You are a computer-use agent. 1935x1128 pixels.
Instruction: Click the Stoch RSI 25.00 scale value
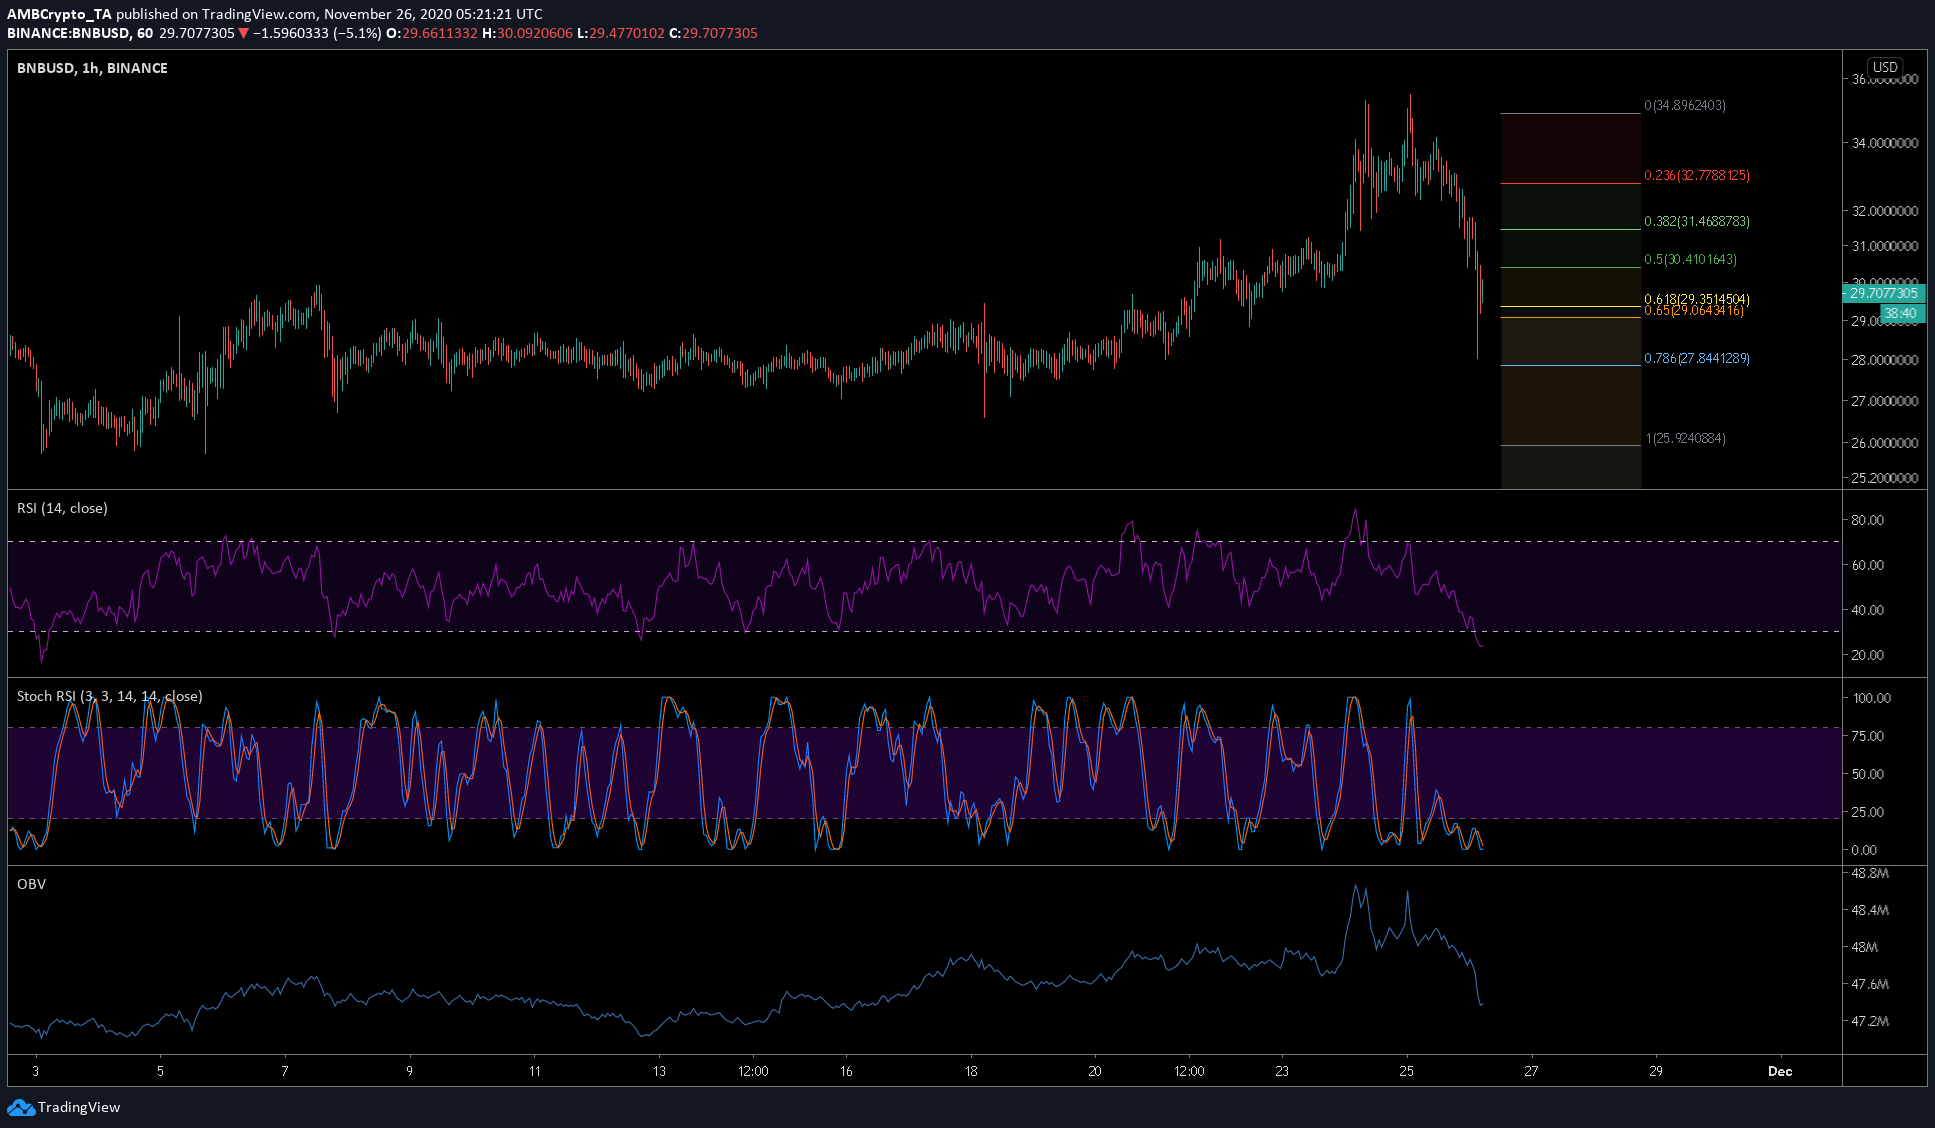pyautogui.click(x=1867, y=812)
